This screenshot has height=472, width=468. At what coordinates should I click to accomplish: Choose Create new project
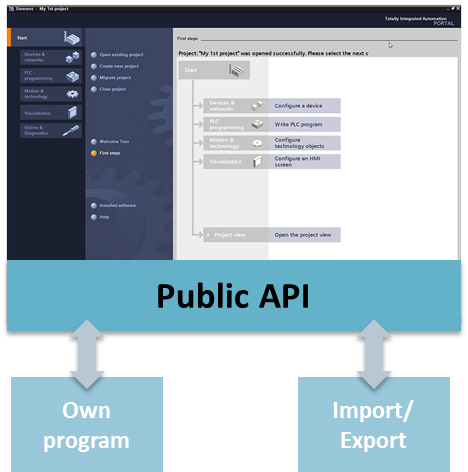(119, 66)
